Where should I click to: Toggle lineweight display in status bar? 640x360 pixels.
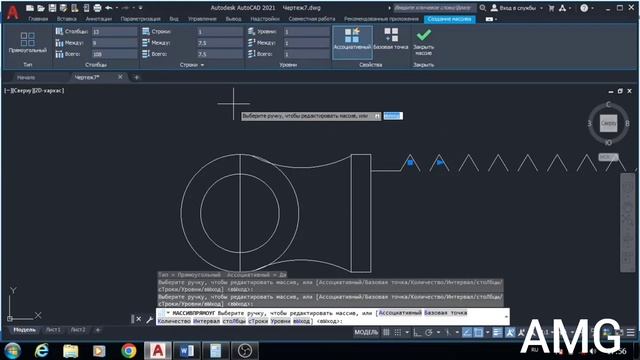(x=497, y=333)
